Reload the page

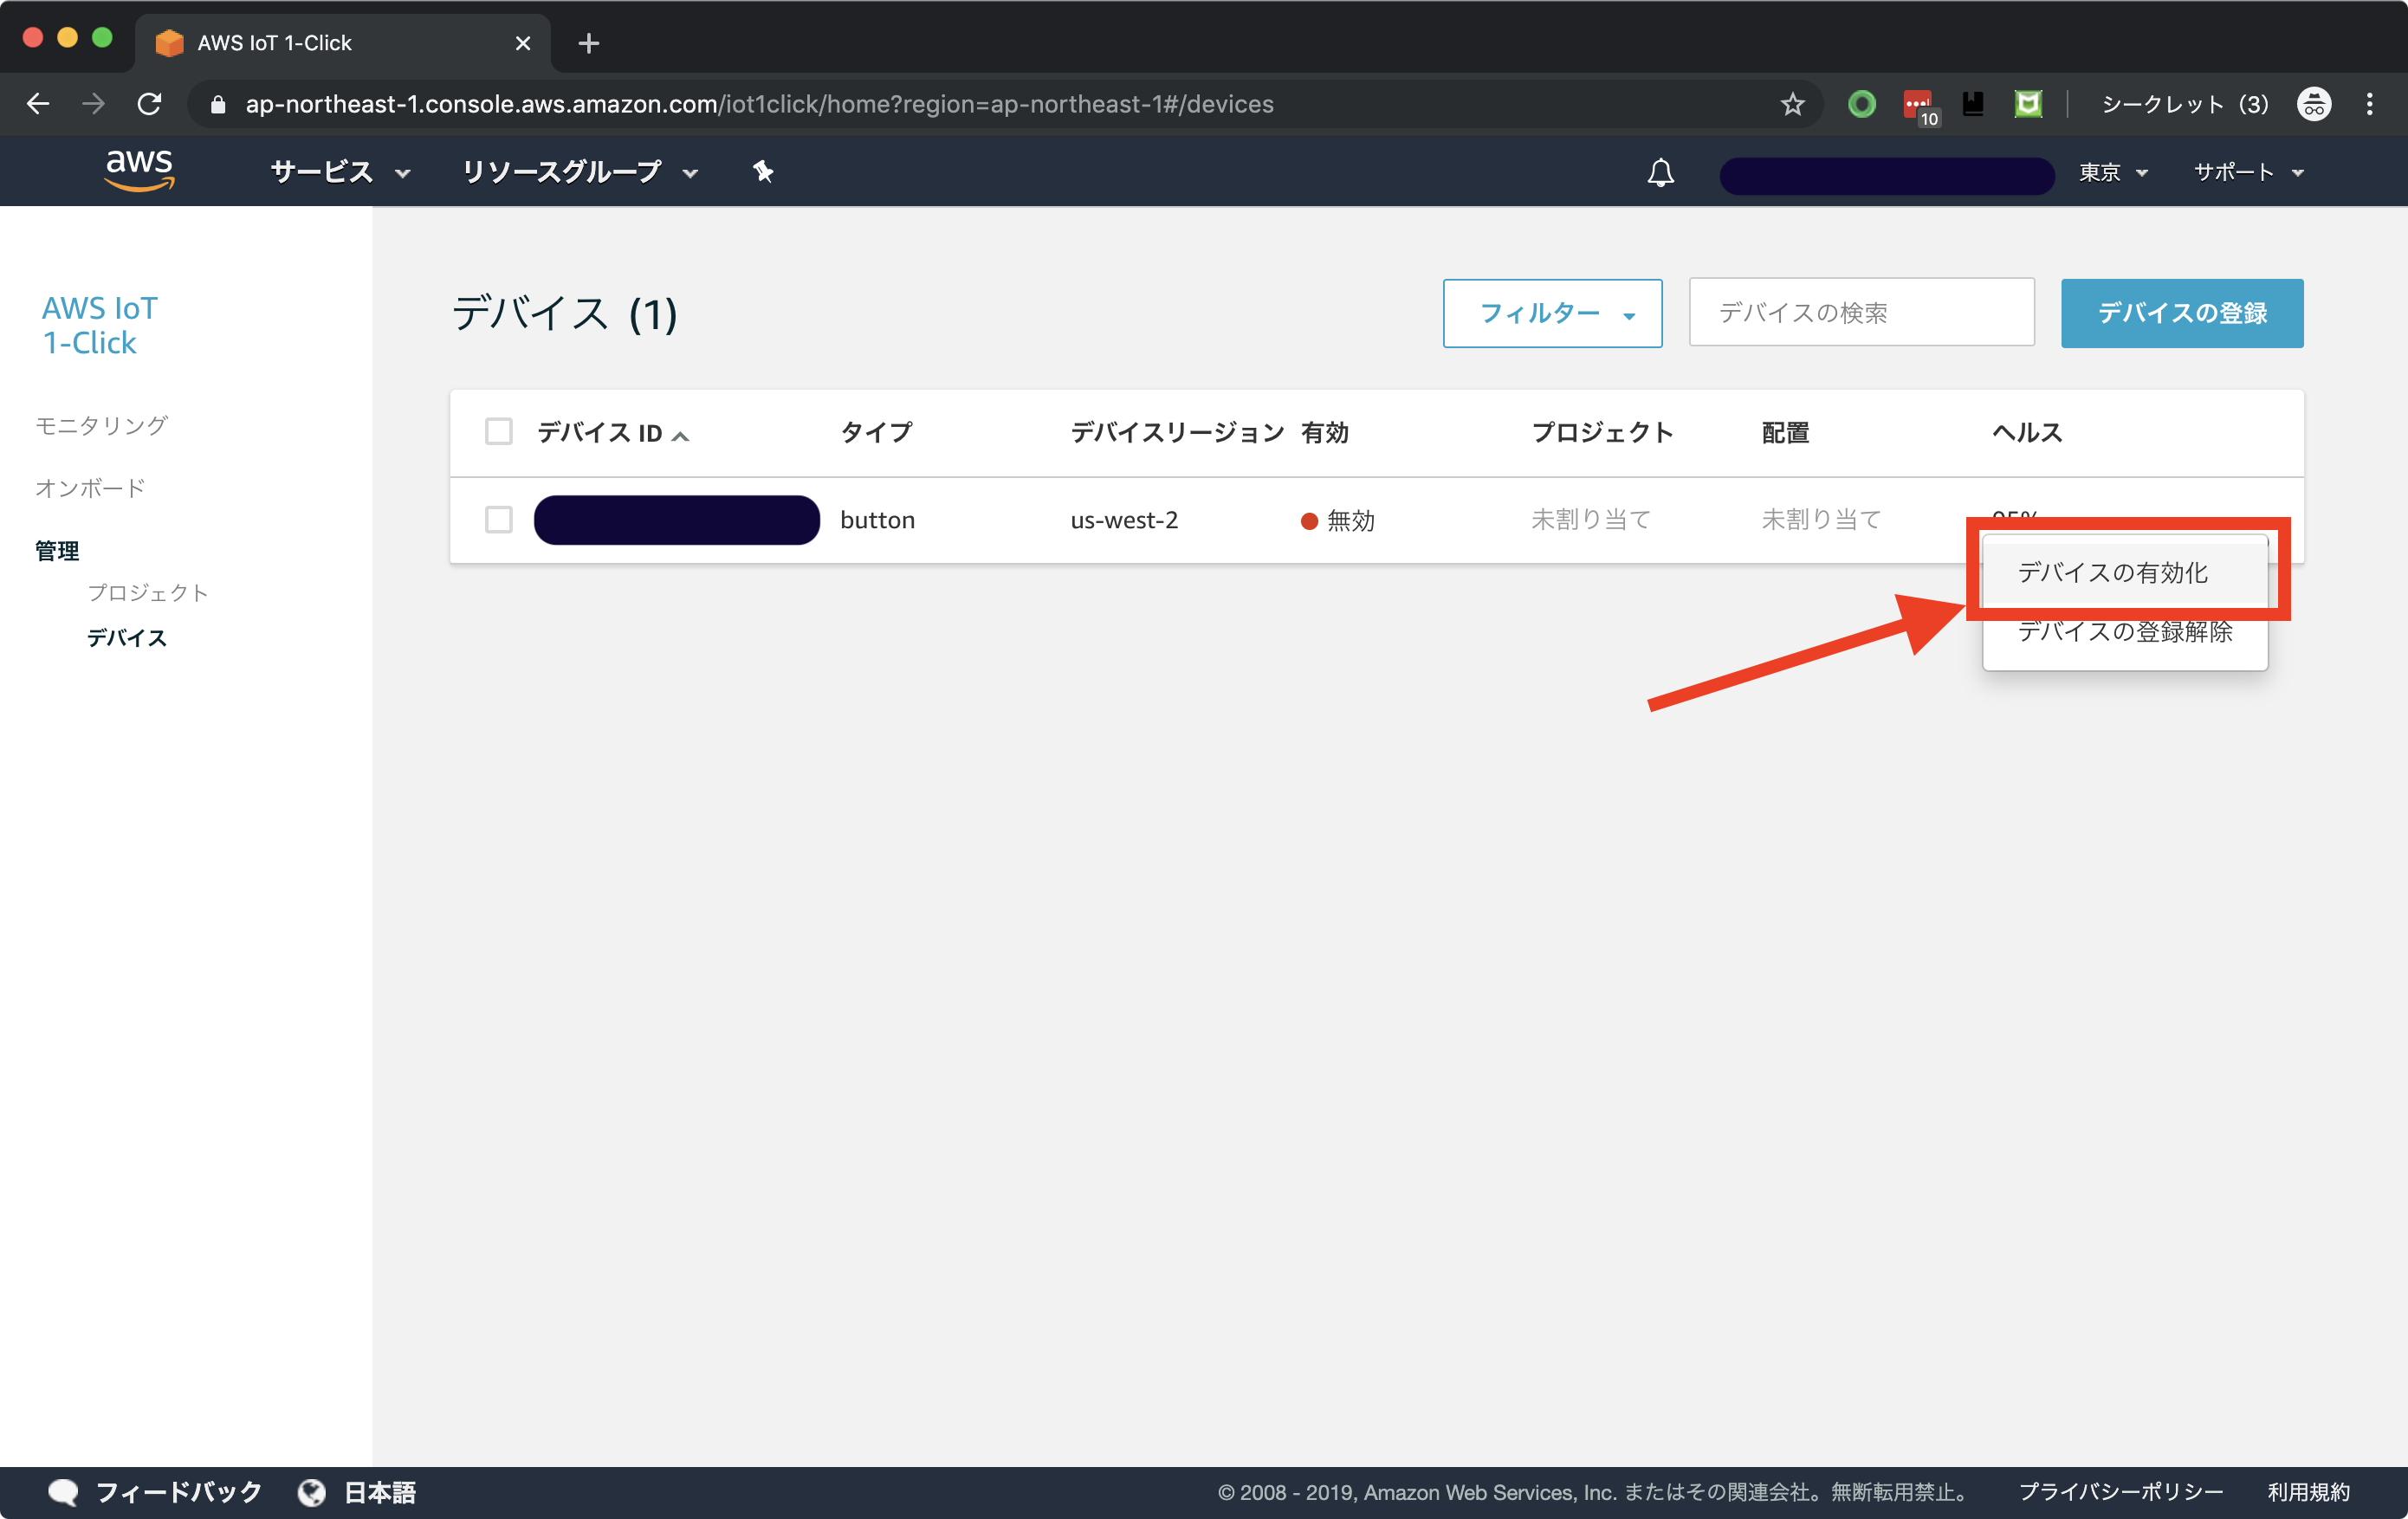pos(149,104)
